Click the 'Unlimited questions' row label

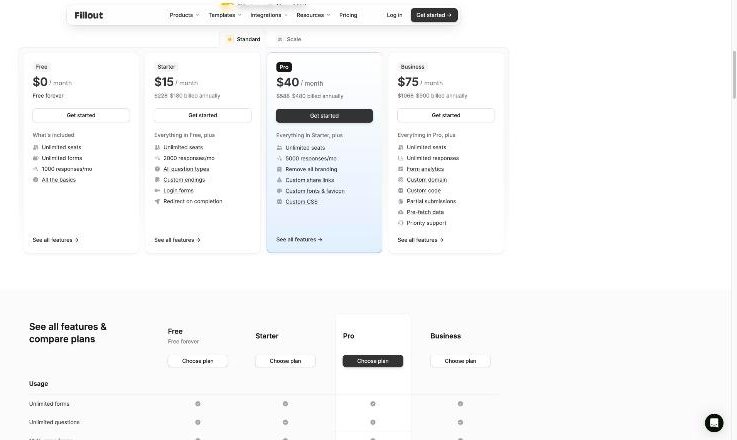[x=54, y=422]
